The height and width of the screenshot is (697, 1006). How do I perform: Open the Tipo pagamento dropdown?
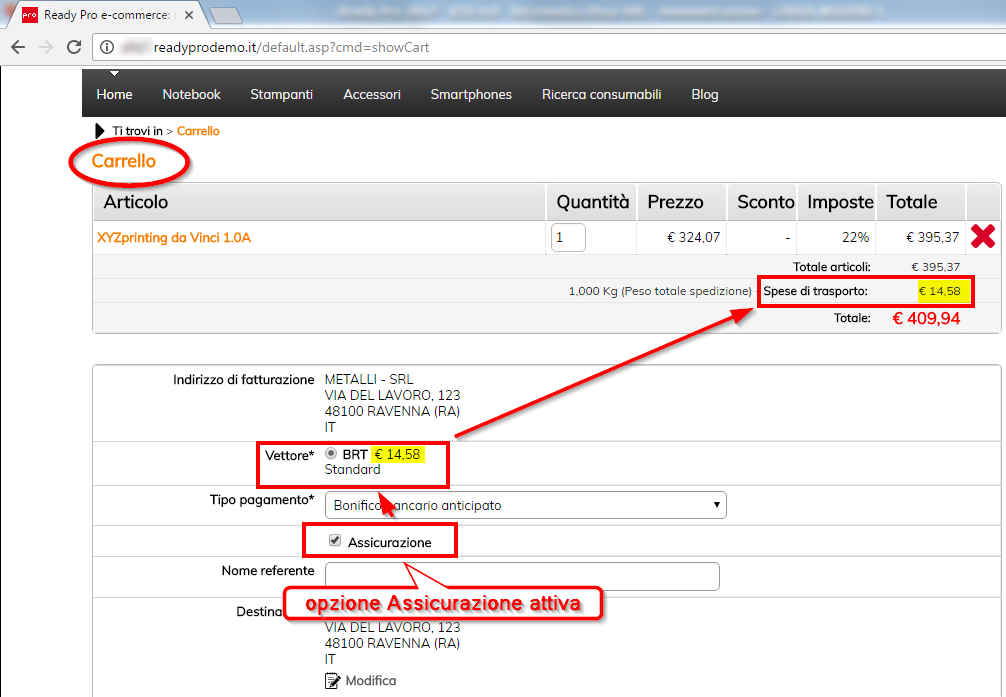pyautogui.click(x=525, y=505)
